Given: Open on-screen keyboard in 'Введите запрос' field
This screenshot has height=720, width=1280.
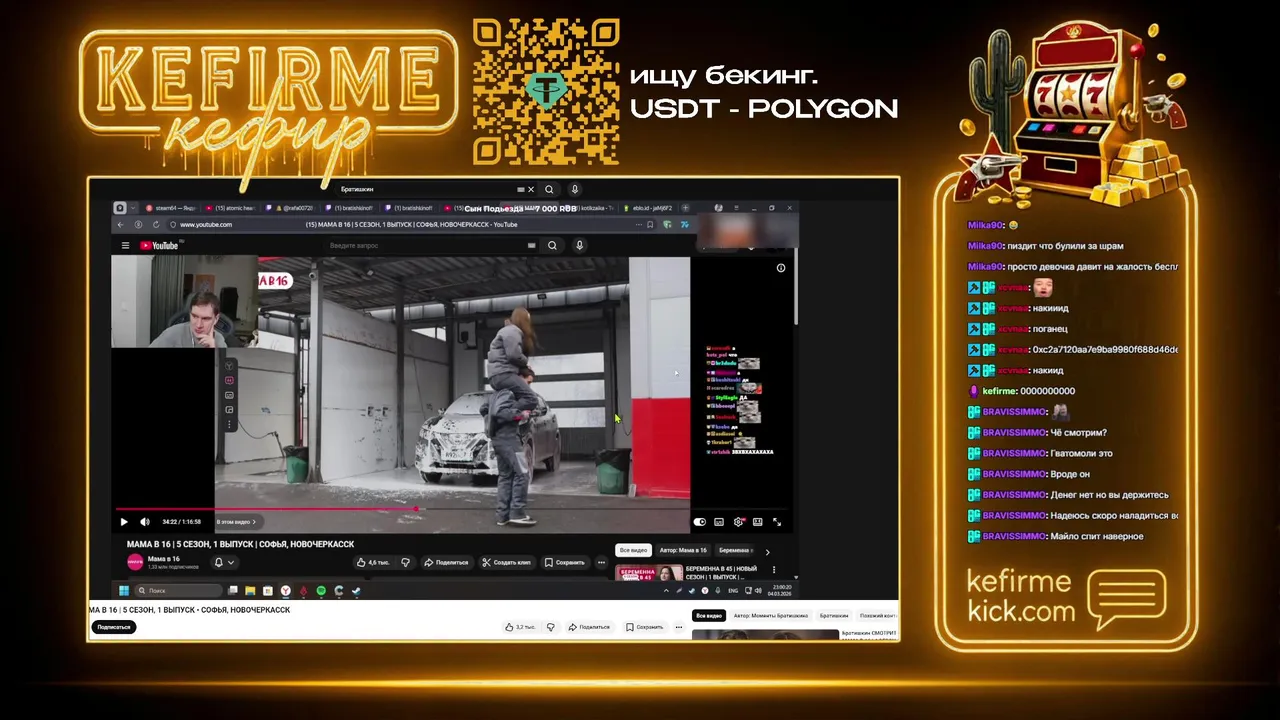Looking at the screenshot, I should [x=531, y=245].
